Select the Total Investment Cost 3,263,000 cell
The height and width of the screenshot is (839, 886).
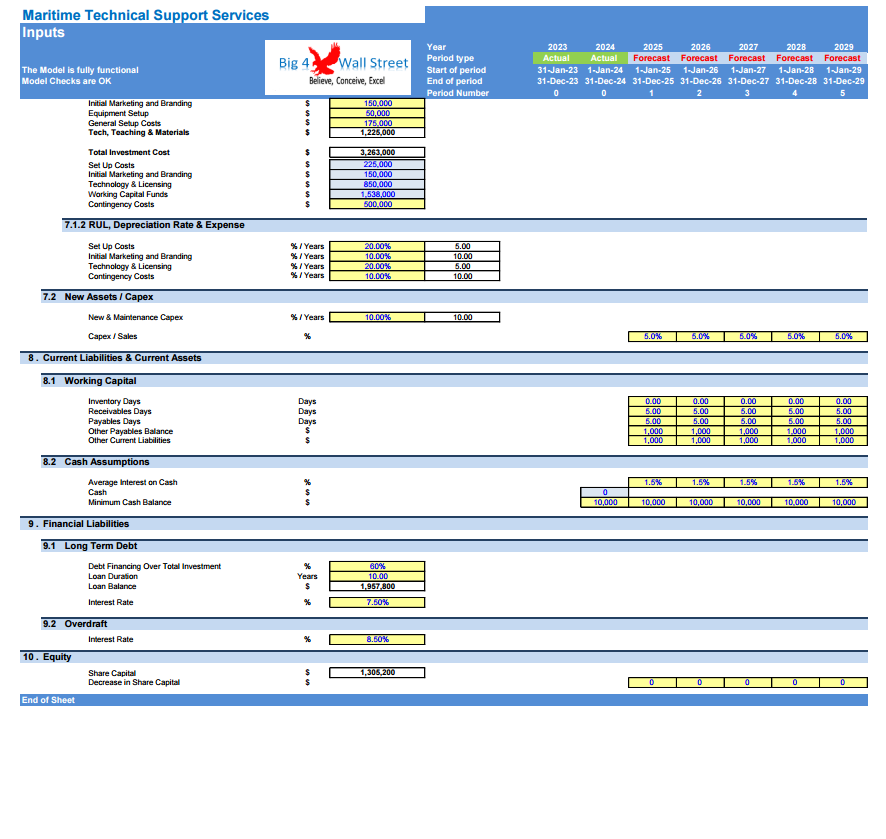click(x=377, y=152)
